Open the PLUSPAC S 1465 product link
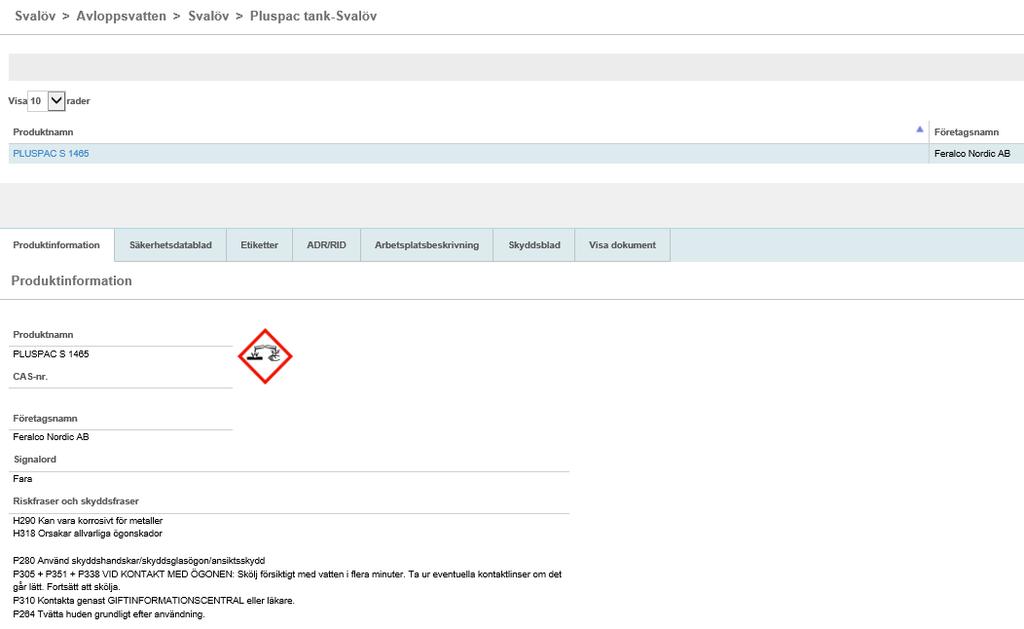Viewport: 1024px width, 629px height. pyautogui.click(x=51, y=153)
